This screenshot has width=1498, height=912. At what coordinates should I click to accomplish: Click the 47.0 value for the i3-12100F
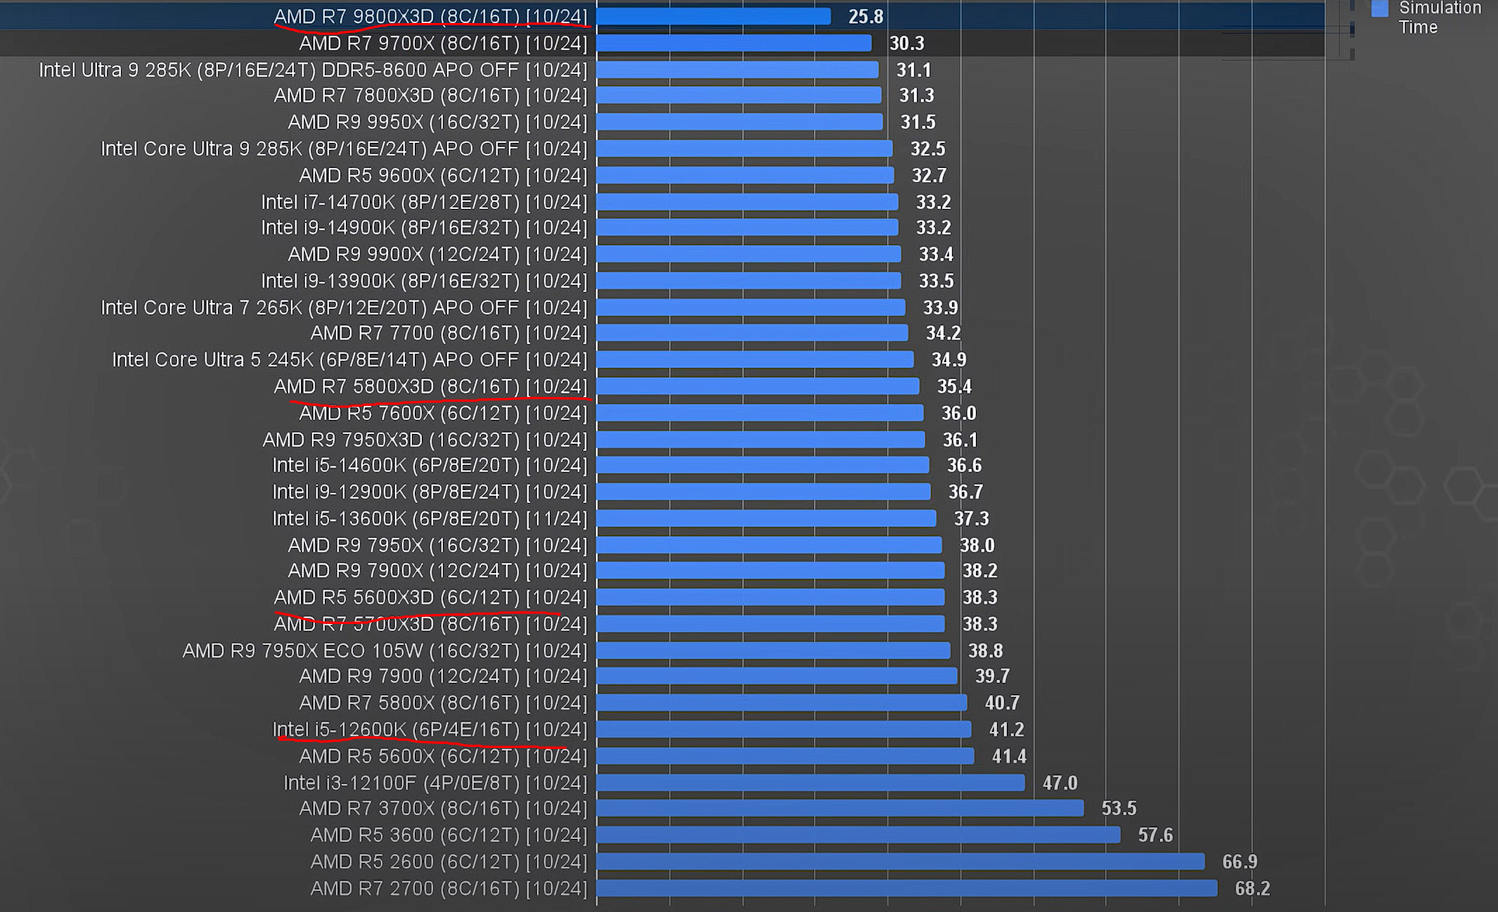(1060, 782)
